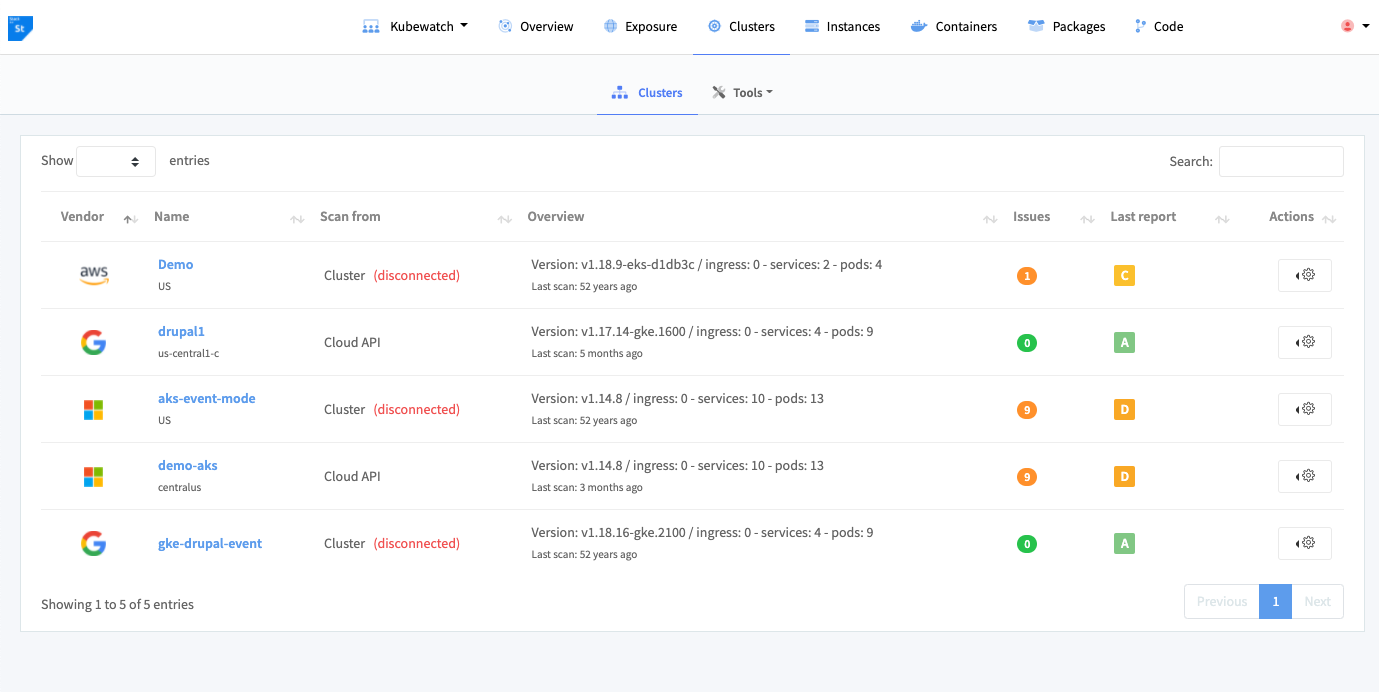Select the Clusters top navigation tab
This screenshot has width=1379, height=692.
click(x=741, y=27)
